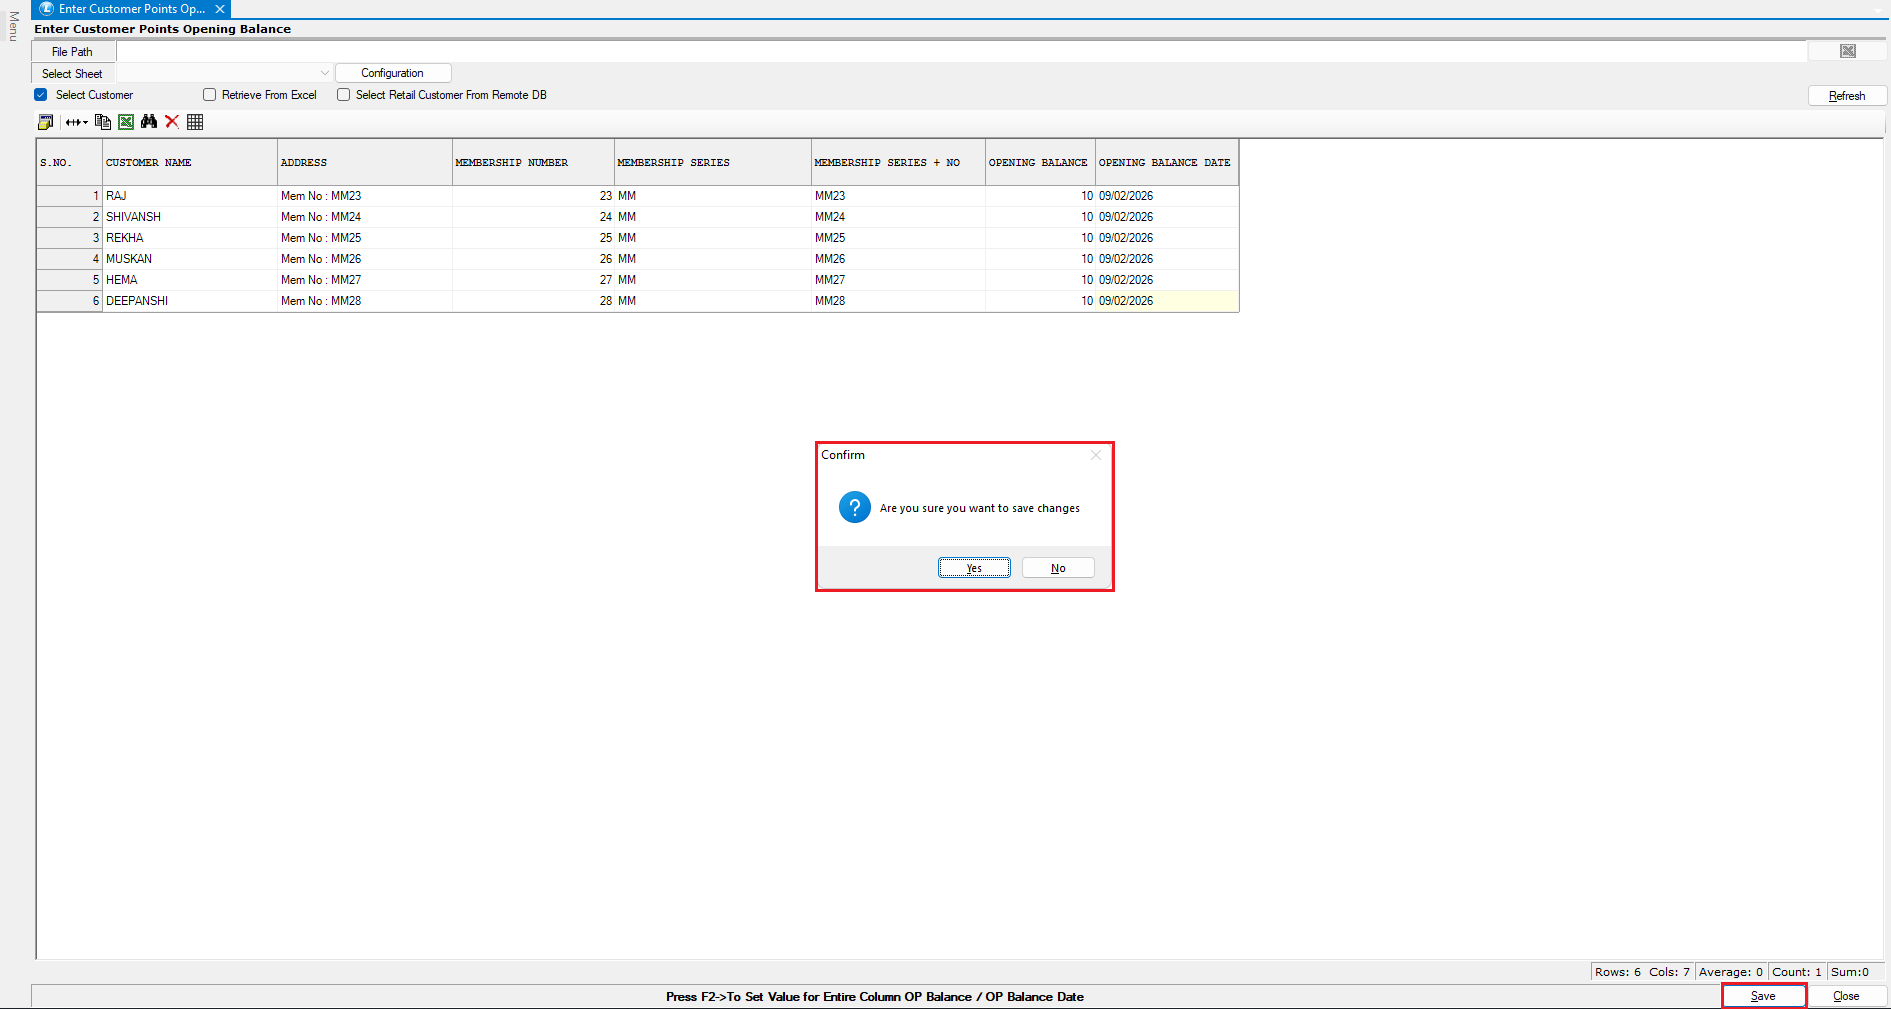The height and width of the screenshot is (1009, 1891).
Task: Click the first yellow window toolbar icon
Action: click(x=45, y=122)
